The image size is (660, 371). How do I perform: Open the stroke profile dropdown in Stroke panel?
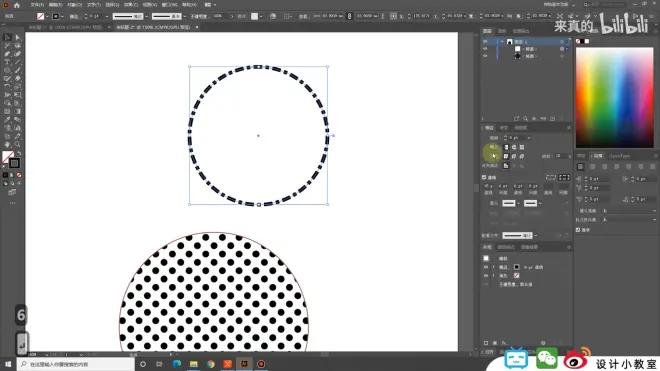(535, 235)
